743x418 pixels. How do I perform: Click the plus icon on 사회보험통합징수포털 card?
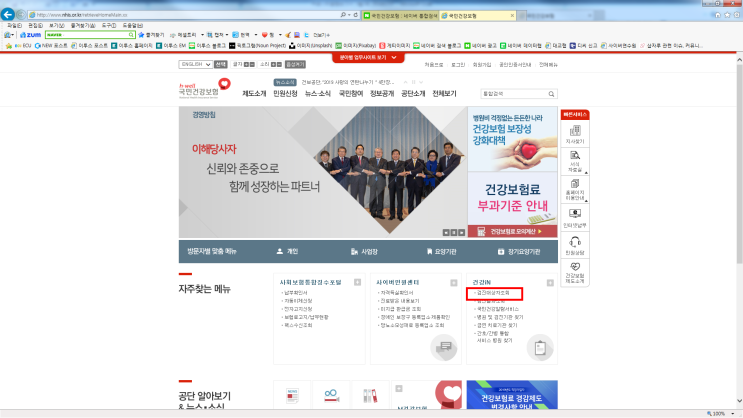(x=357, y=282)
